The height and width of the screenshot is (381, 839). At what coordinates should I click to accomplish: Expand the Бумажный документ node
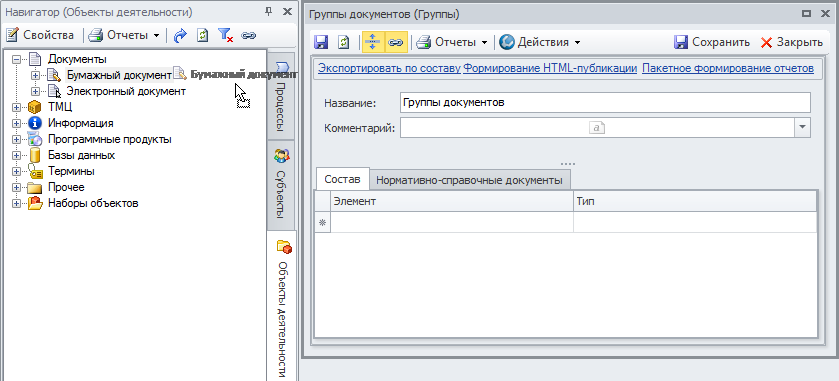click(35, 75)
